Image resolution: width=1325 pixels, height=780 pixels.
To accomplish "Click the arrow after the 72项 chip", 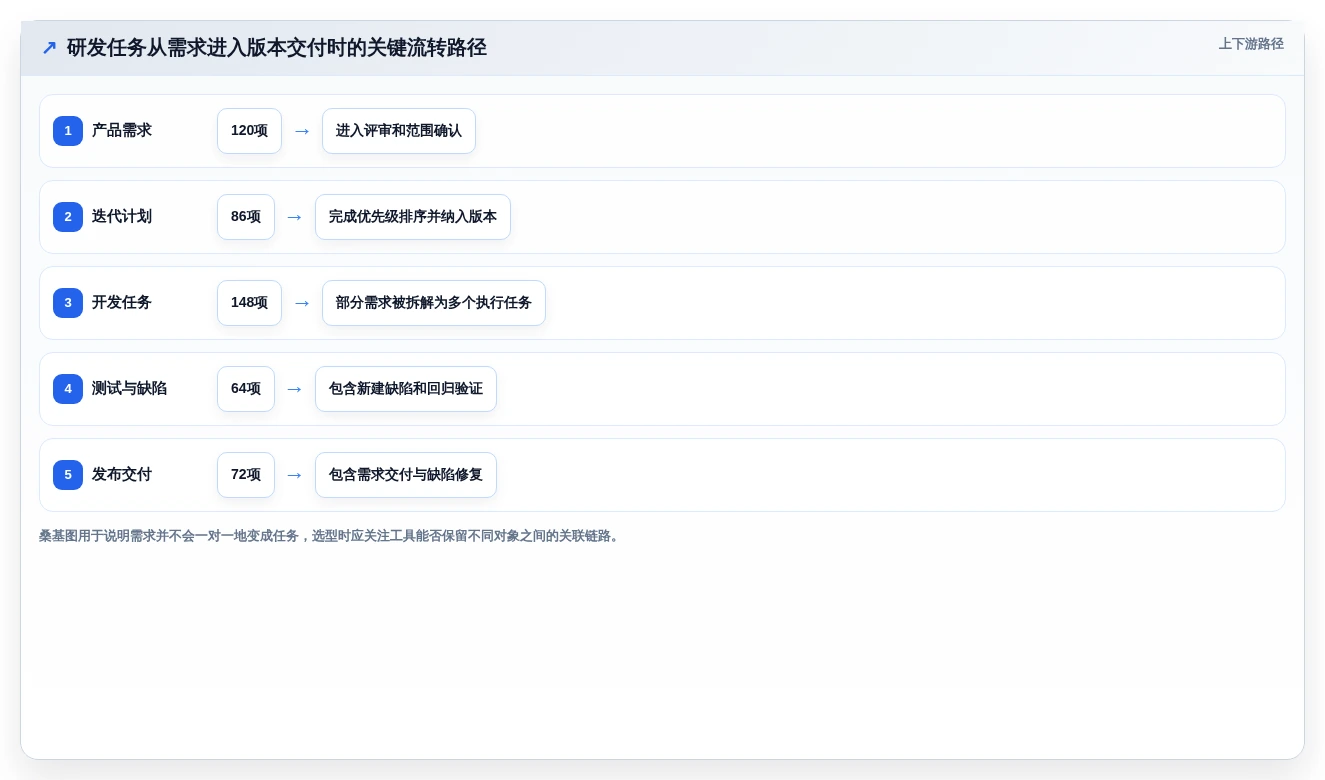I will (x=294, y=475).
